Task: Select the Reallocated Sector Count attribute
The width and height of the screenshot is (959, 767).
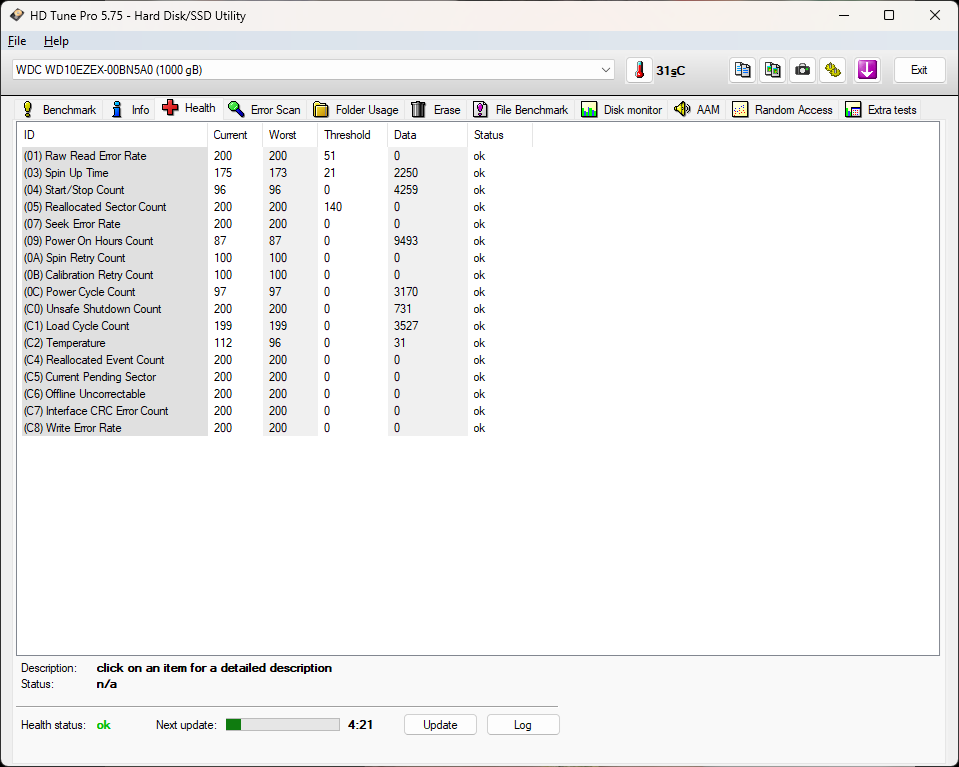Action: click(276, 207)
